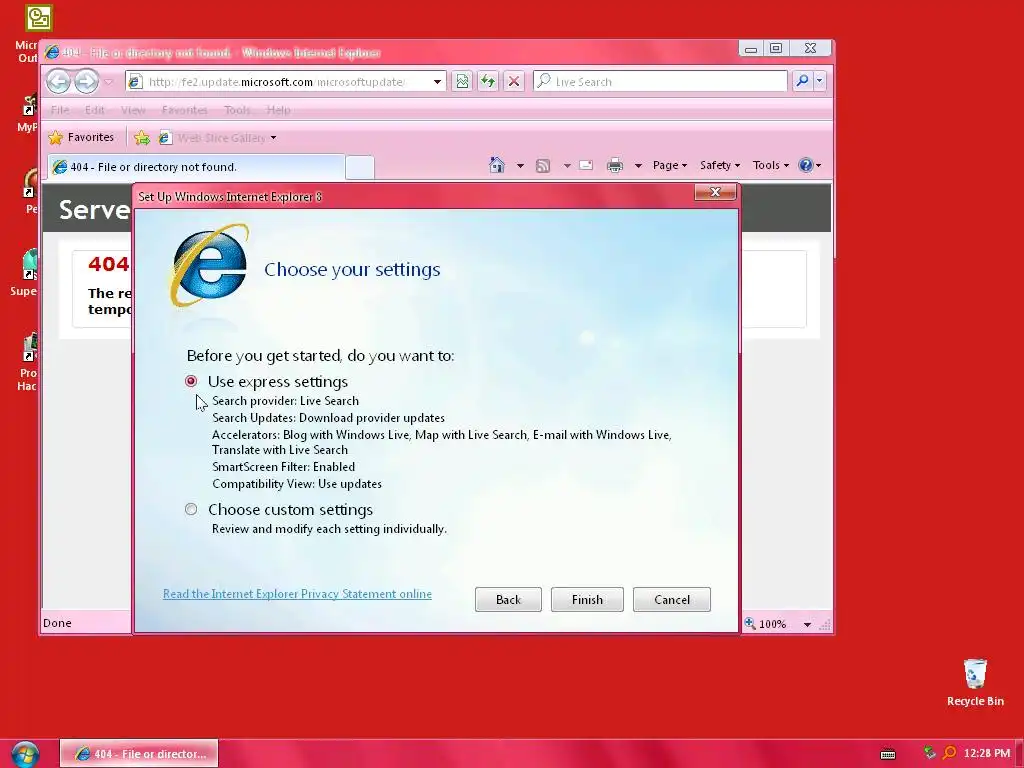Open Favorites star button
Image resolution: width=1024 pixels, height=768 pixels.
pyautogui.click(x=82, y=137)
